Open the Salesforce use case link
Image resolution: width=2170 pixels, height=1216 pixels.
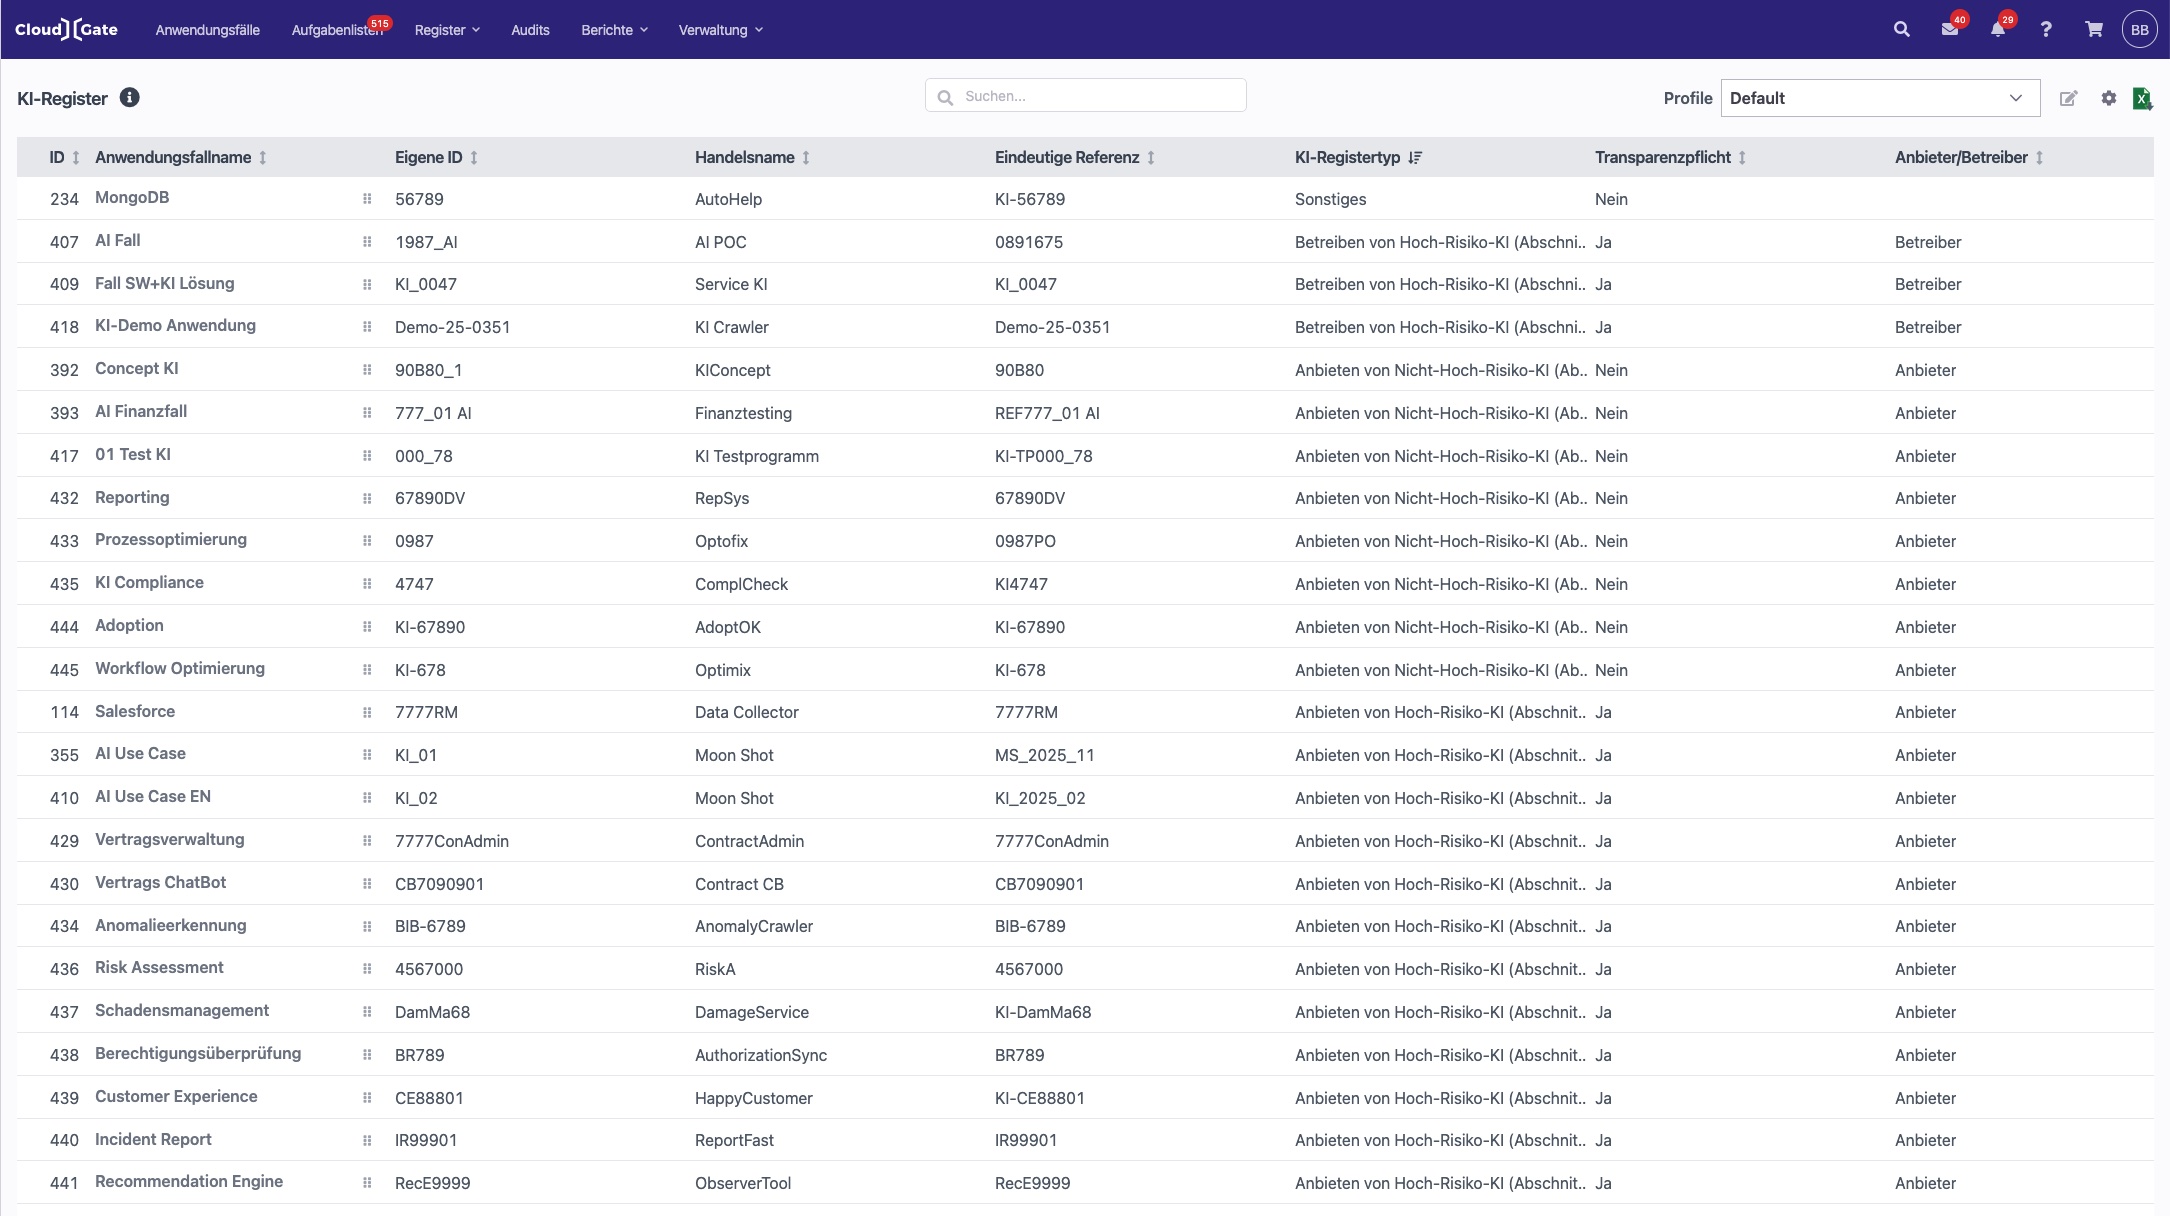tap(135, 711)
